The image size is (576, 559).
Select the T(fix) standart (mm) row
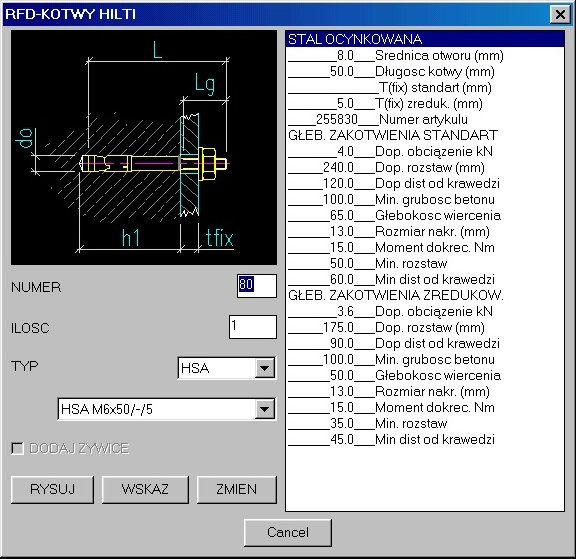[x=425, y=87]
